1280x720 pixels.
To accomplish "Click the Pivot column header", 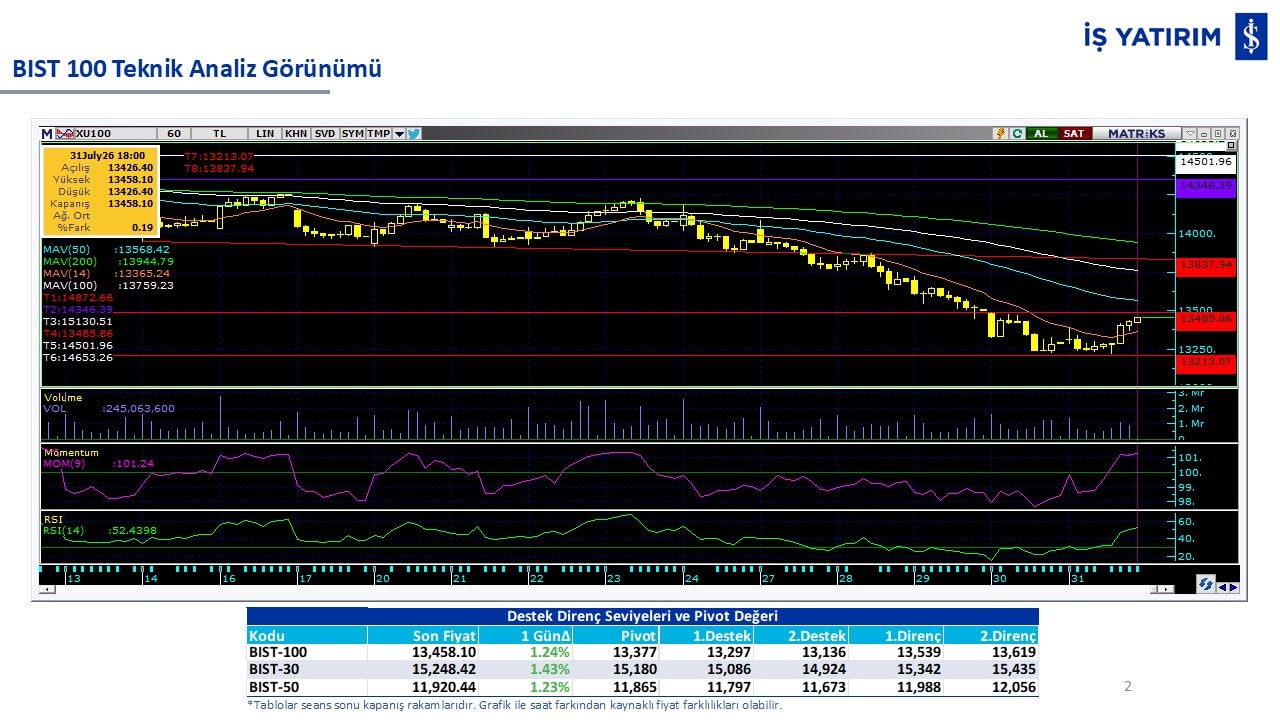I will click(x=637, y=636).
